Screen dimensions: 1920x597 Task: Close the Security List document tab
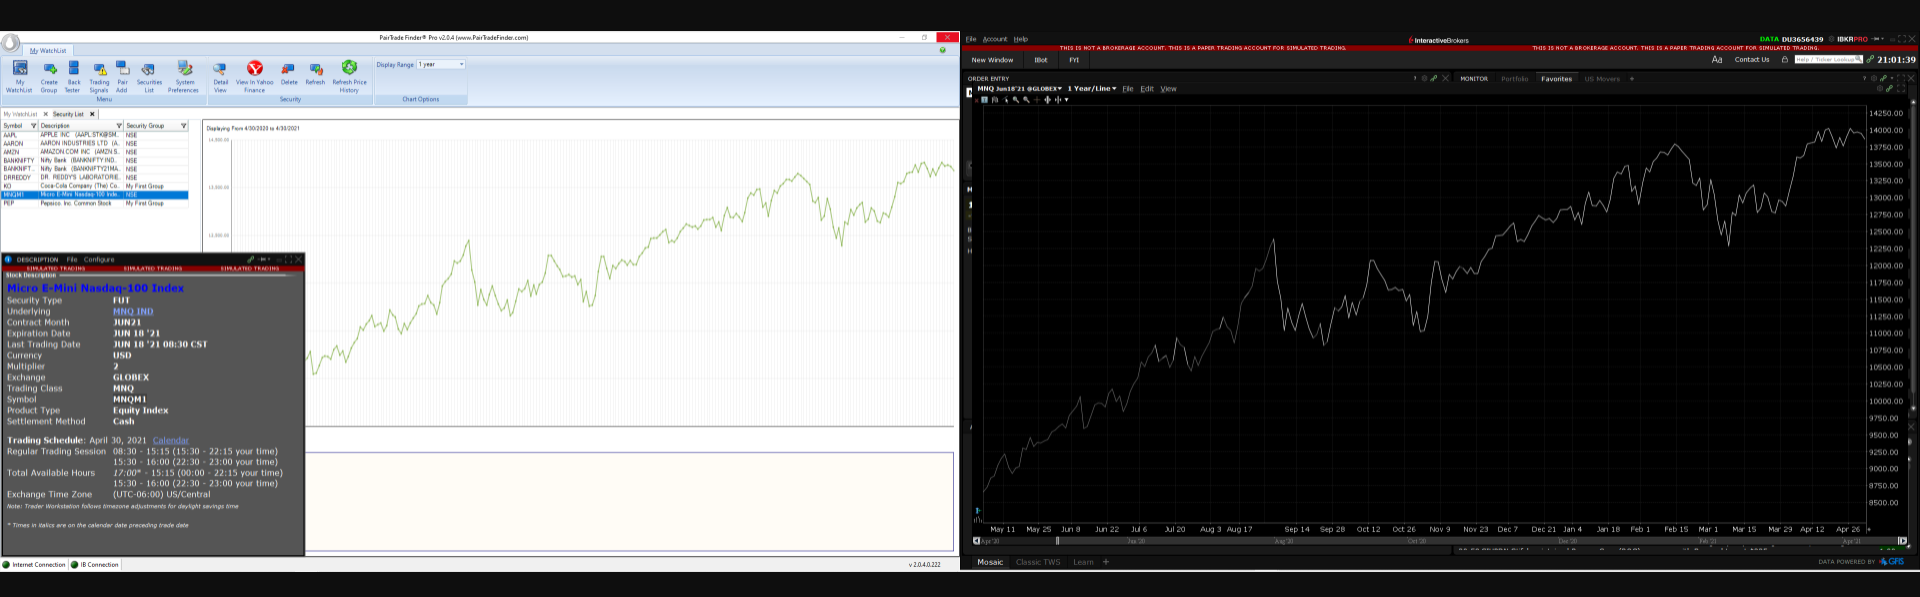[92, 114]
